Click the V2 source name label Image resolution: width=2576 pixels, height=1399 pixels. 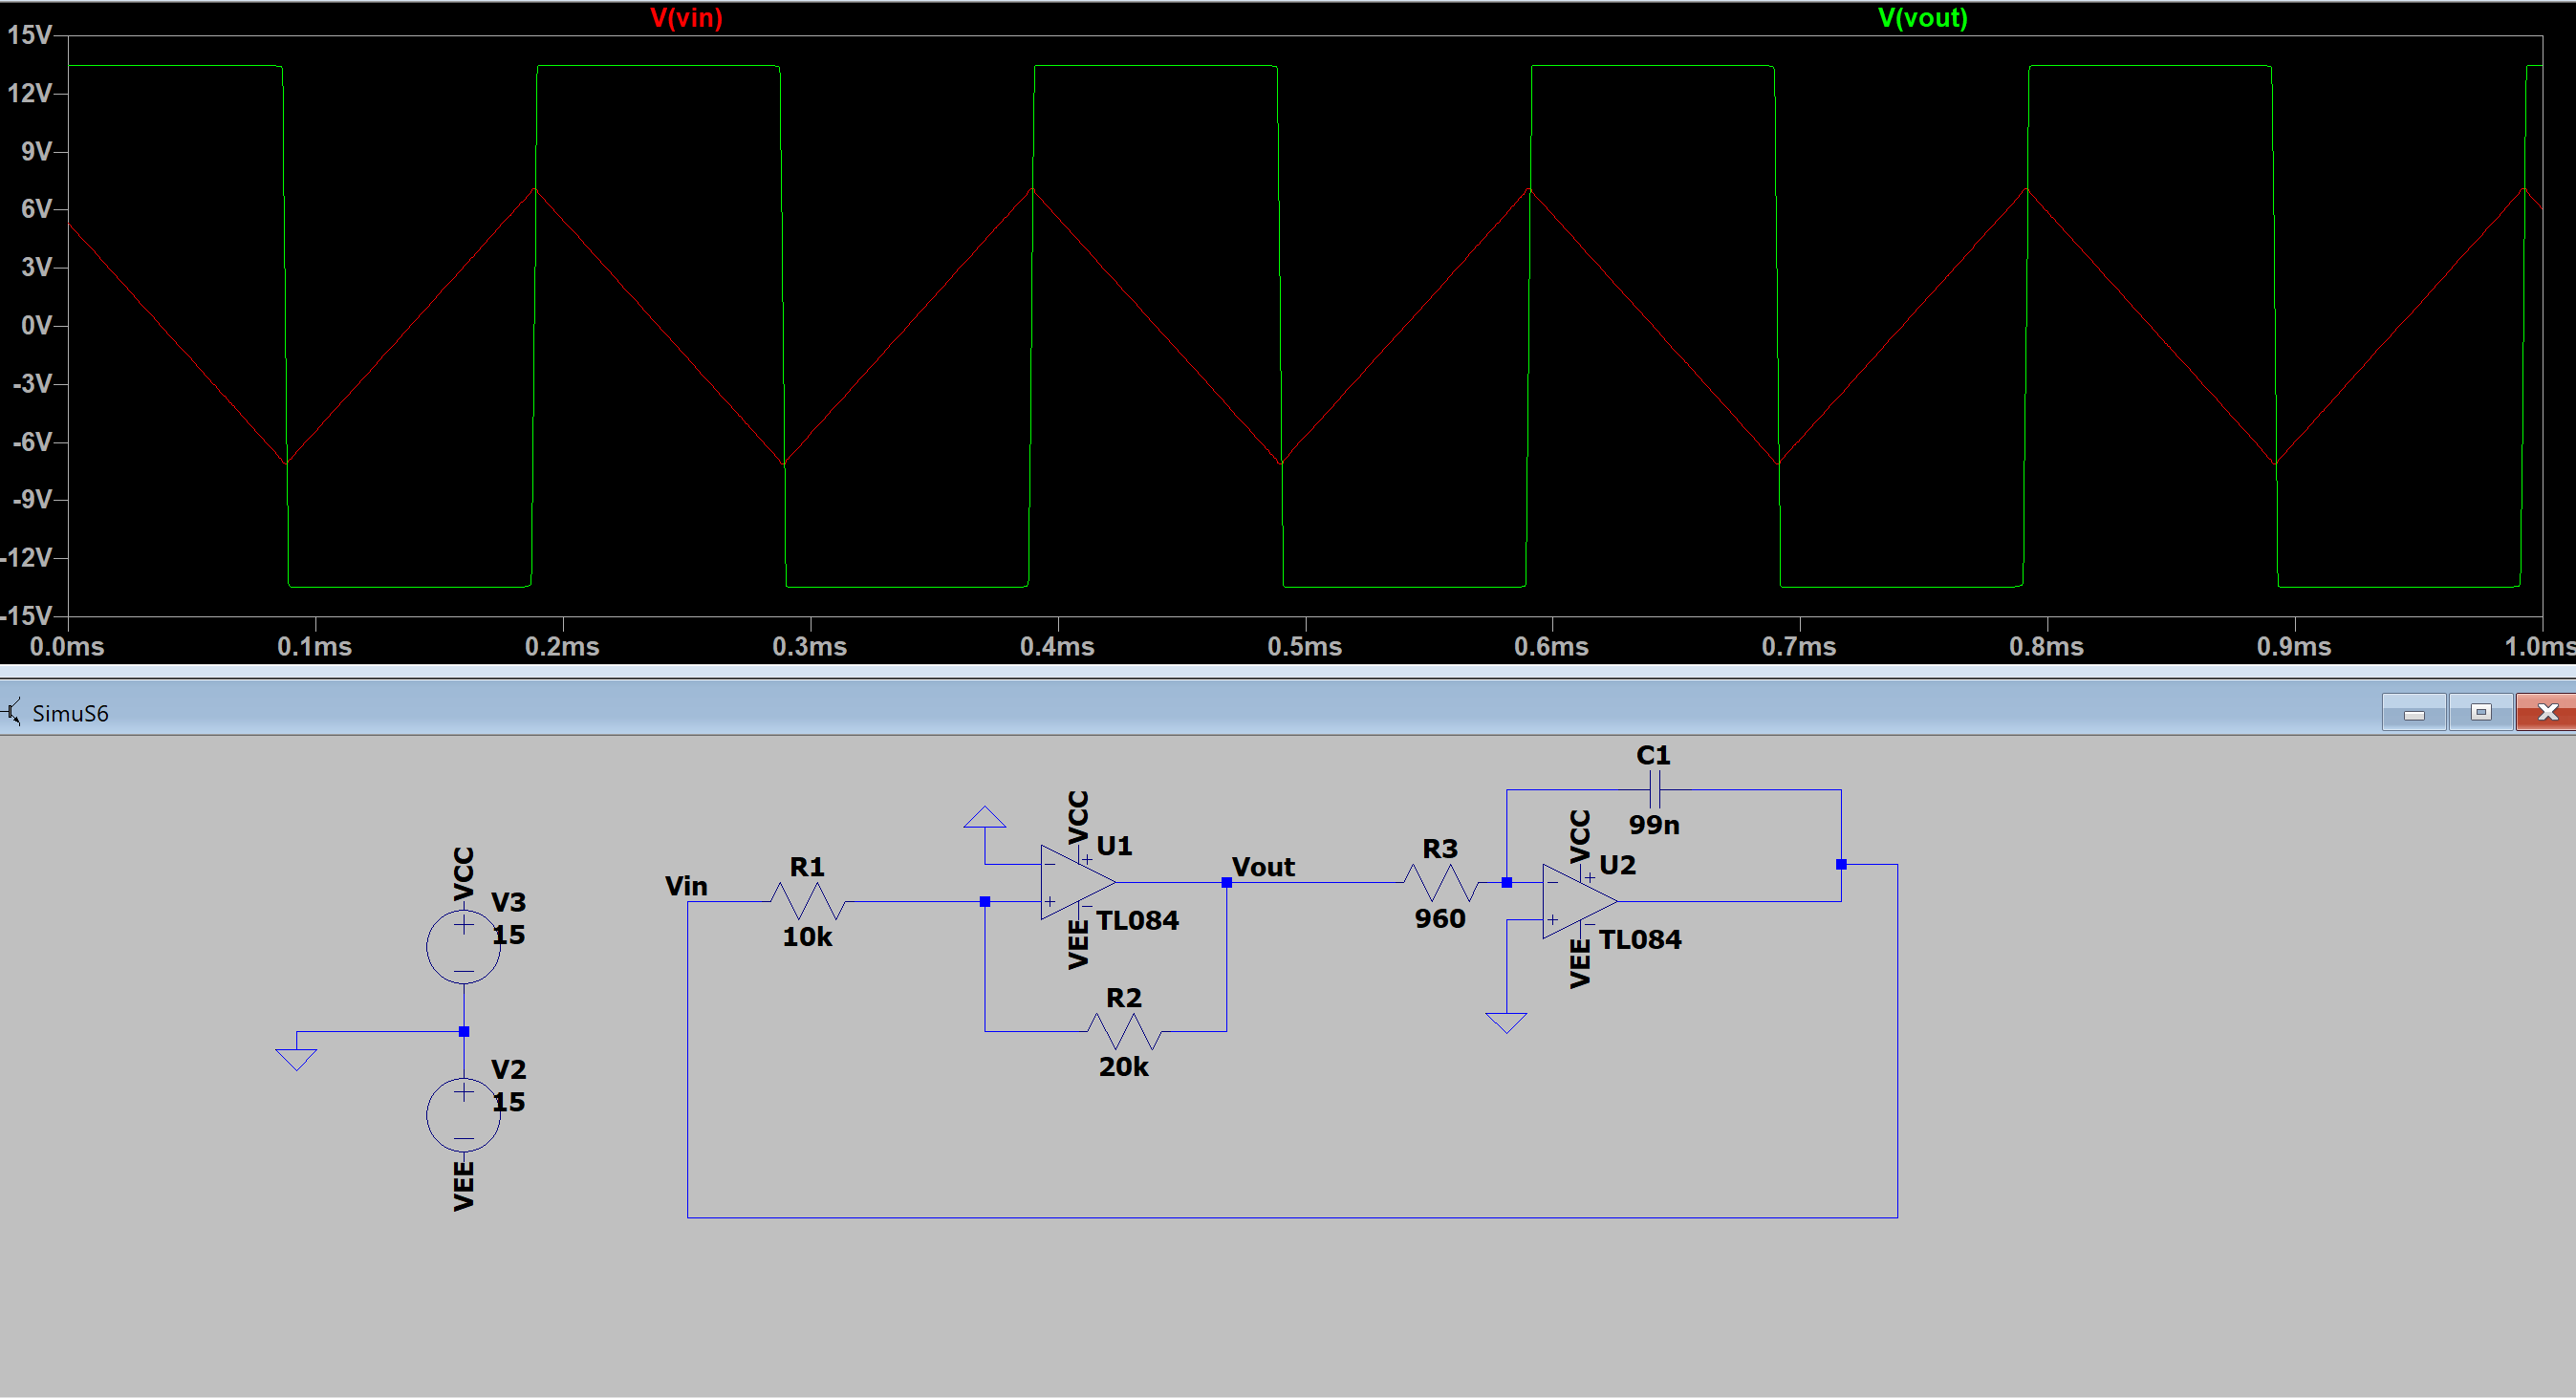pyautogui.click(x=508, y=1070)
